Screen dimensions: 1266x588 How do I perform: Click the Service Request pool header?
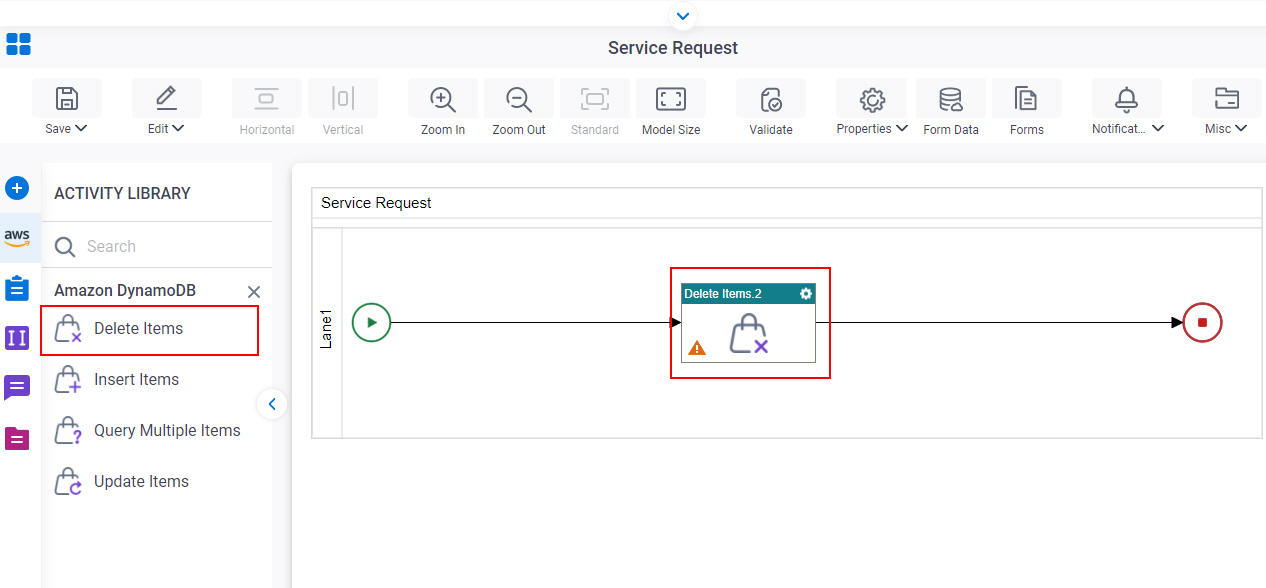tap(787, 203)
